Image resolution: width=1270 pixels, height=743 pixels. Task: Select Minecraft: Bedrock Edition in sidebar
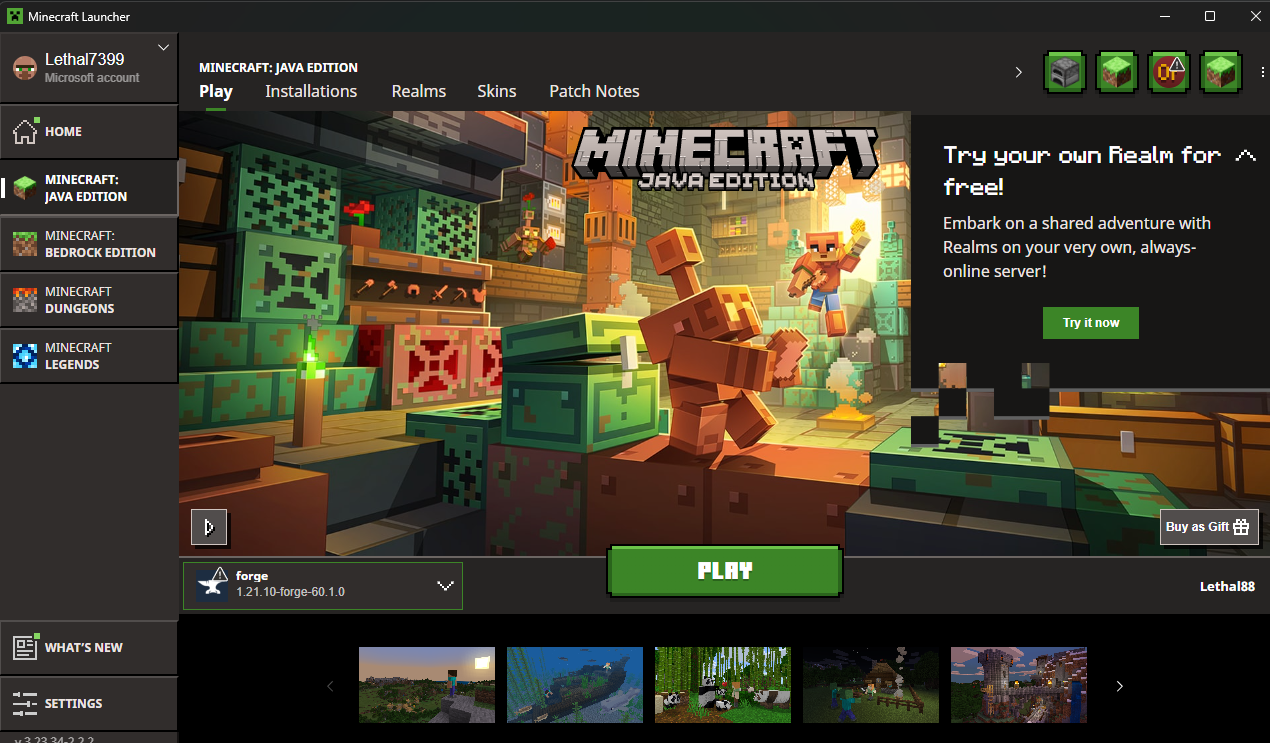pos(89,244)
